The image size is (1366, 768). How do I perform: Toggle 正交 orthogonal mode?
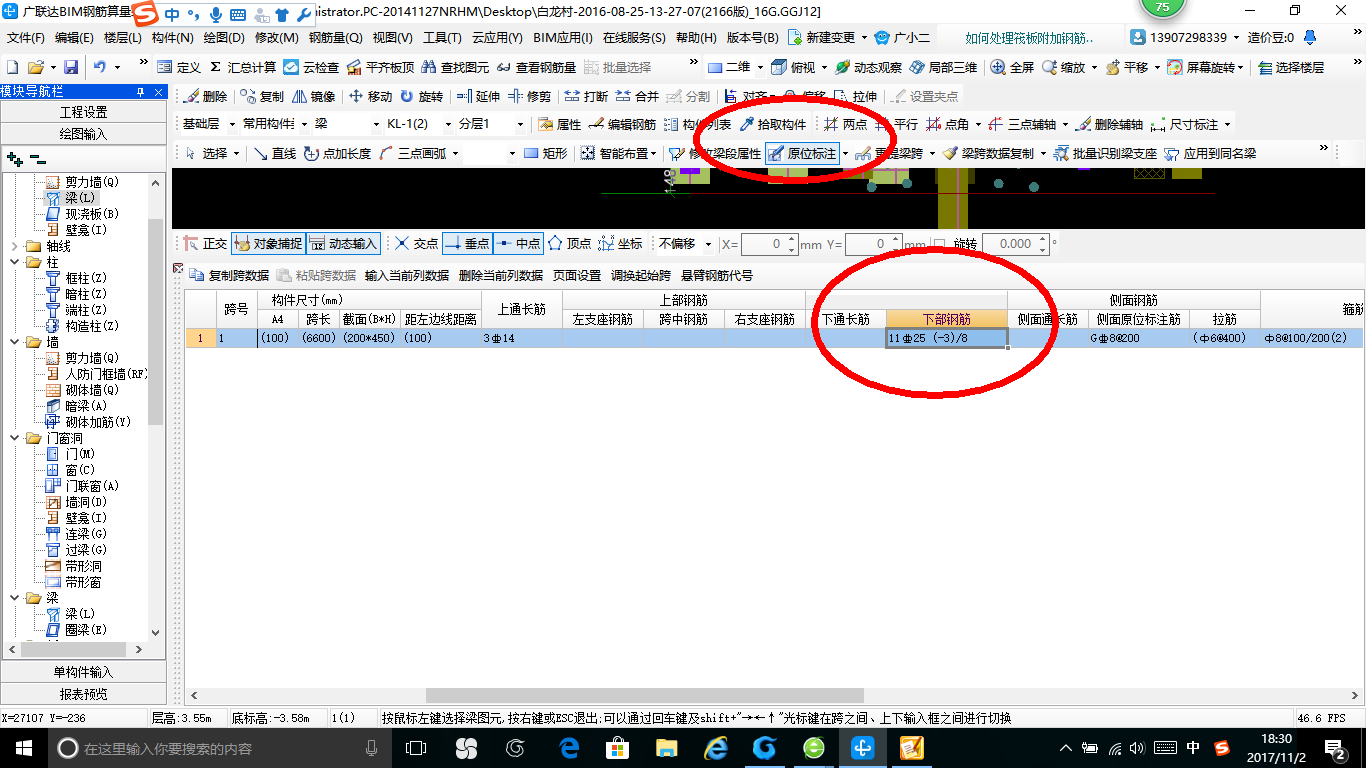[205, 243]
